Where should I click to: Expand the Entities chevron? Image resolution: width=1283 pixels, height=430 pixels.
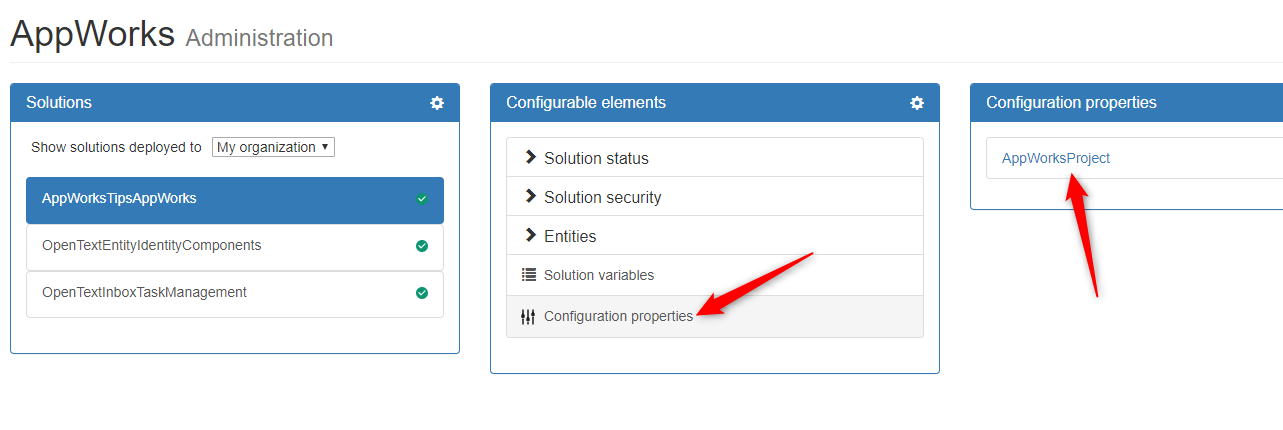pos(531,236)
